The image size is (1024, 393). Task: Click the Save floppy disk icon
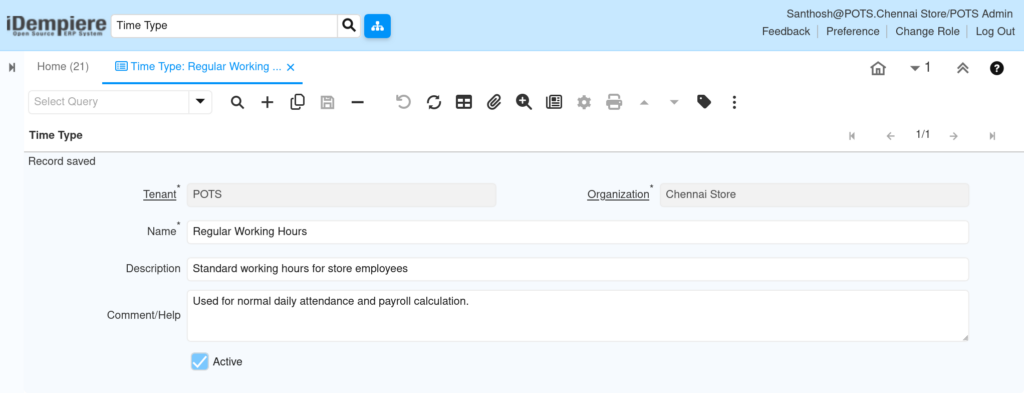pyautogui.click(x=327, y=102)
